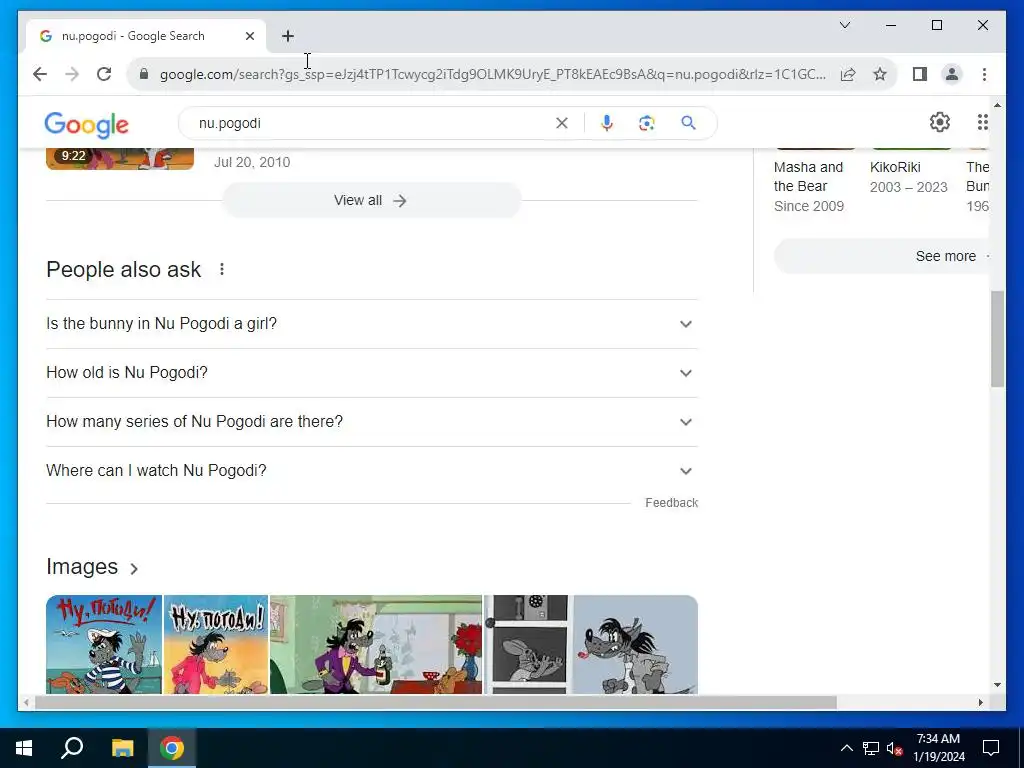Click the 'Jul 20, 2010' video date

tap(252, 162)
